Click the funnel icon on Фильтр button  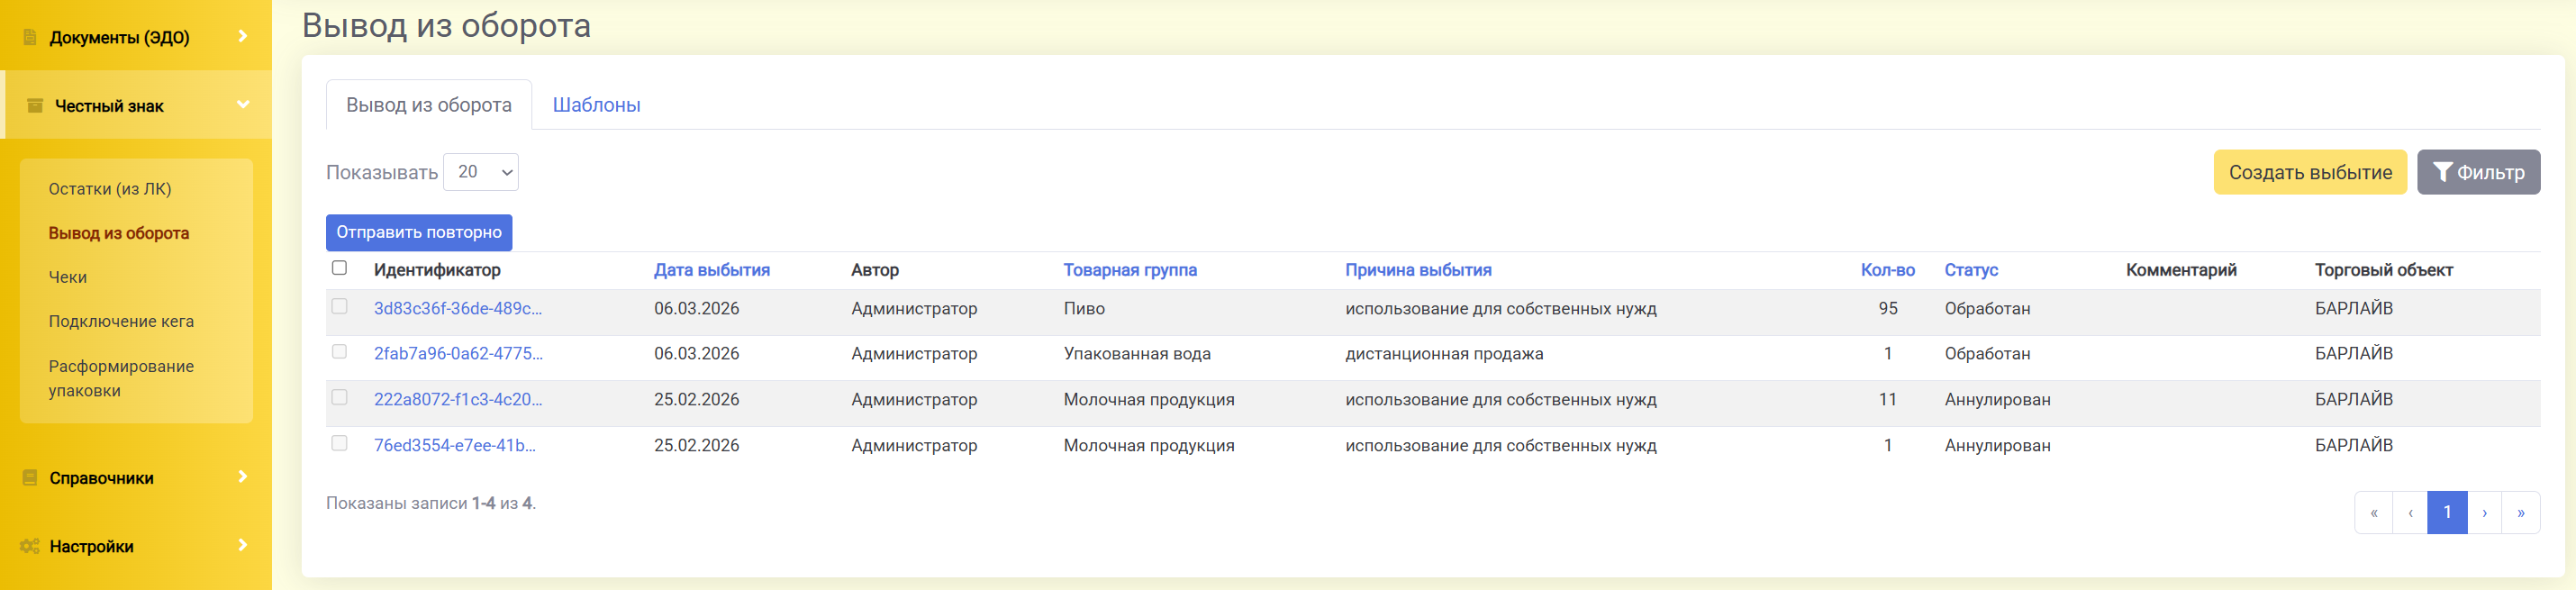(2442, 172)
